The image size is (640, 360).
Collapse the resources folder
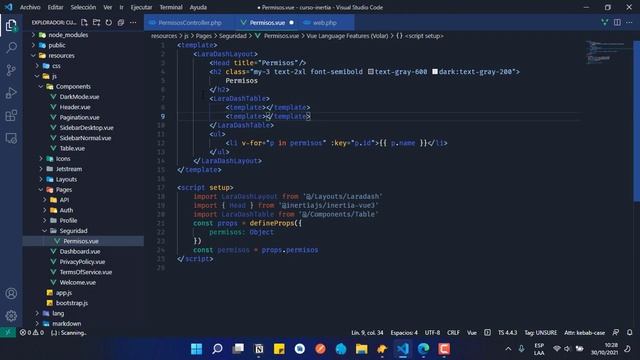pos(33,56)
